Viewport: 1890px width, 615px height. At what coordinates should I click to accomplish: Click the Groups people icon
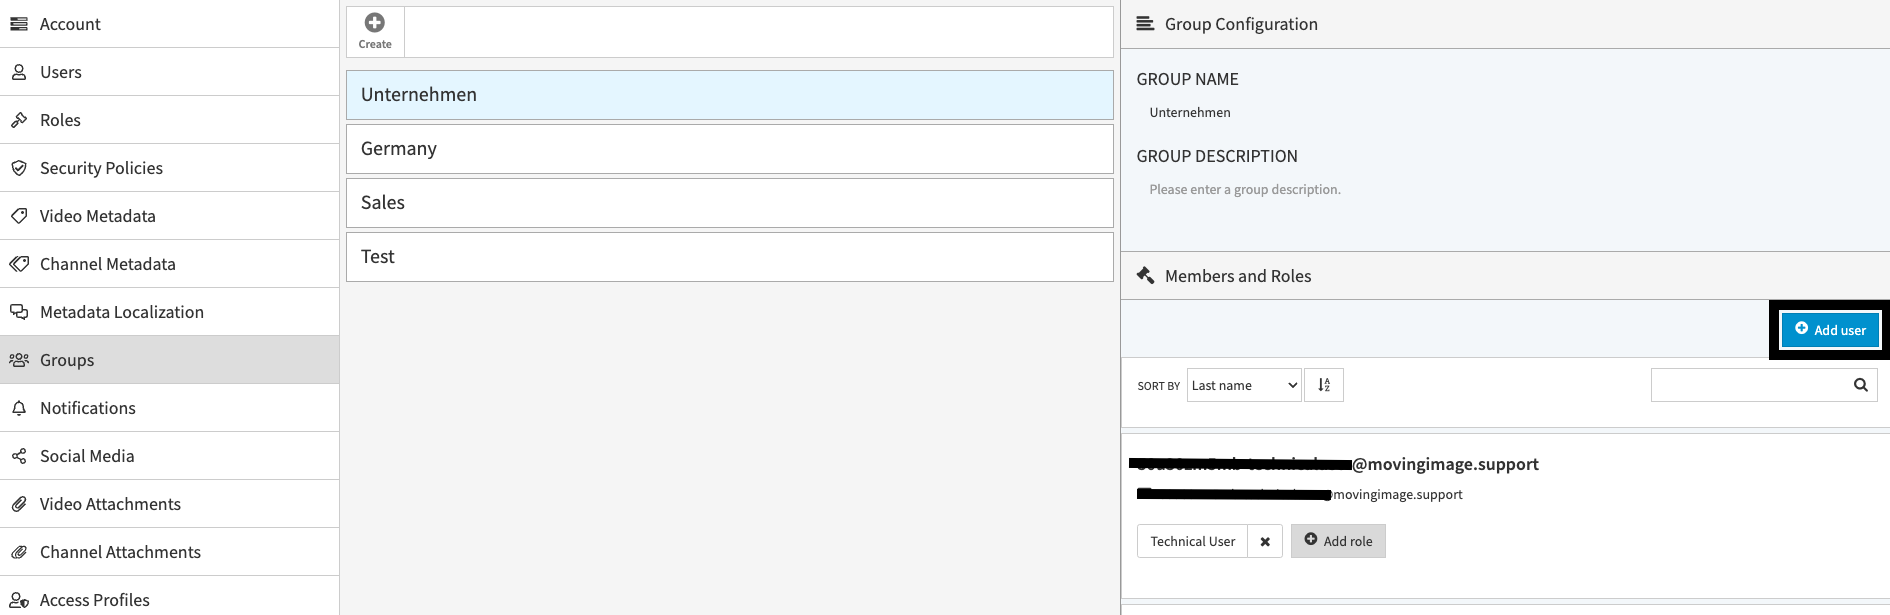tap(19, 360)
